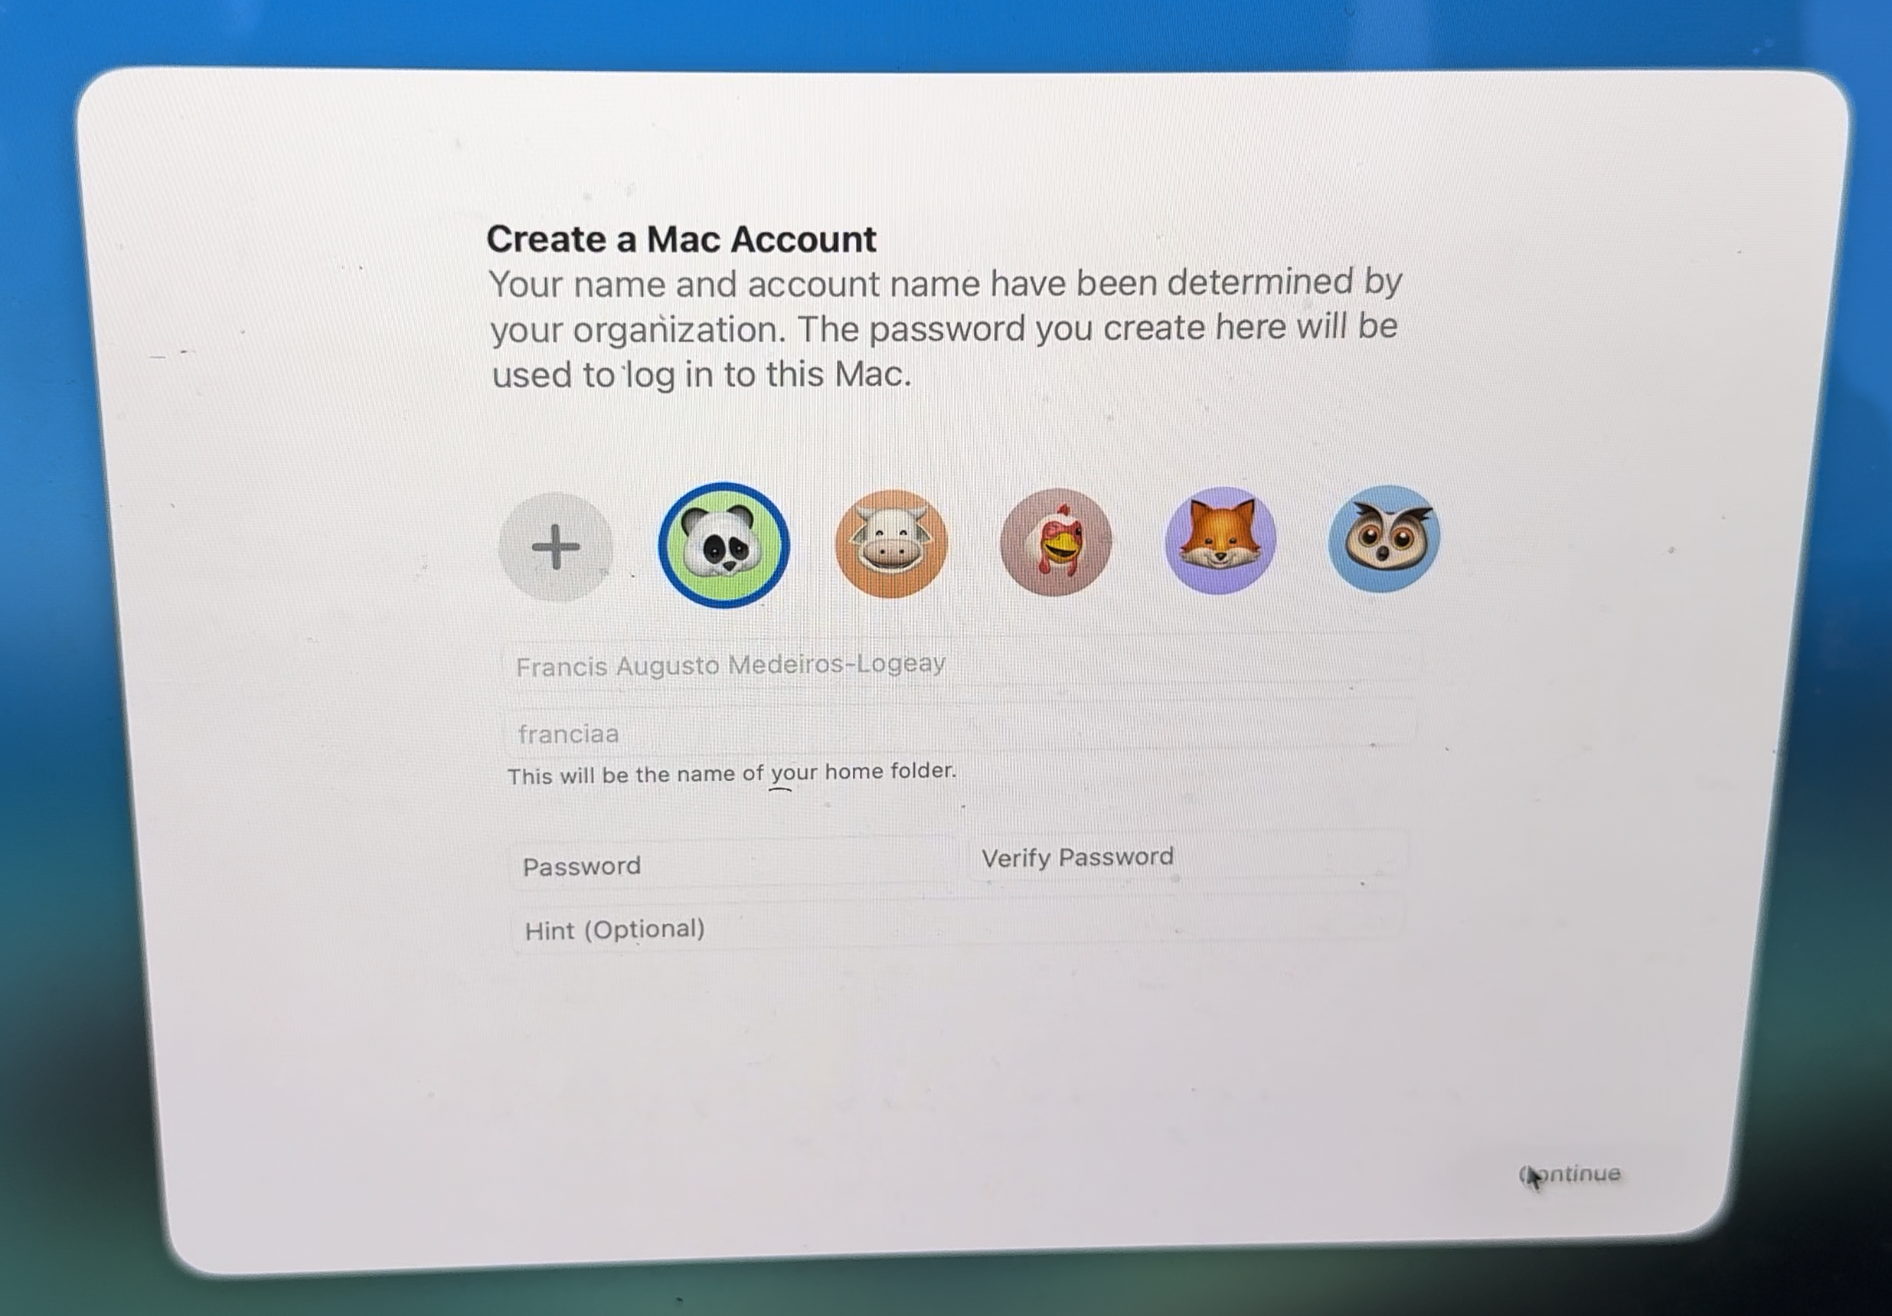
Task: Select the panda avatar
Action: 724,545
